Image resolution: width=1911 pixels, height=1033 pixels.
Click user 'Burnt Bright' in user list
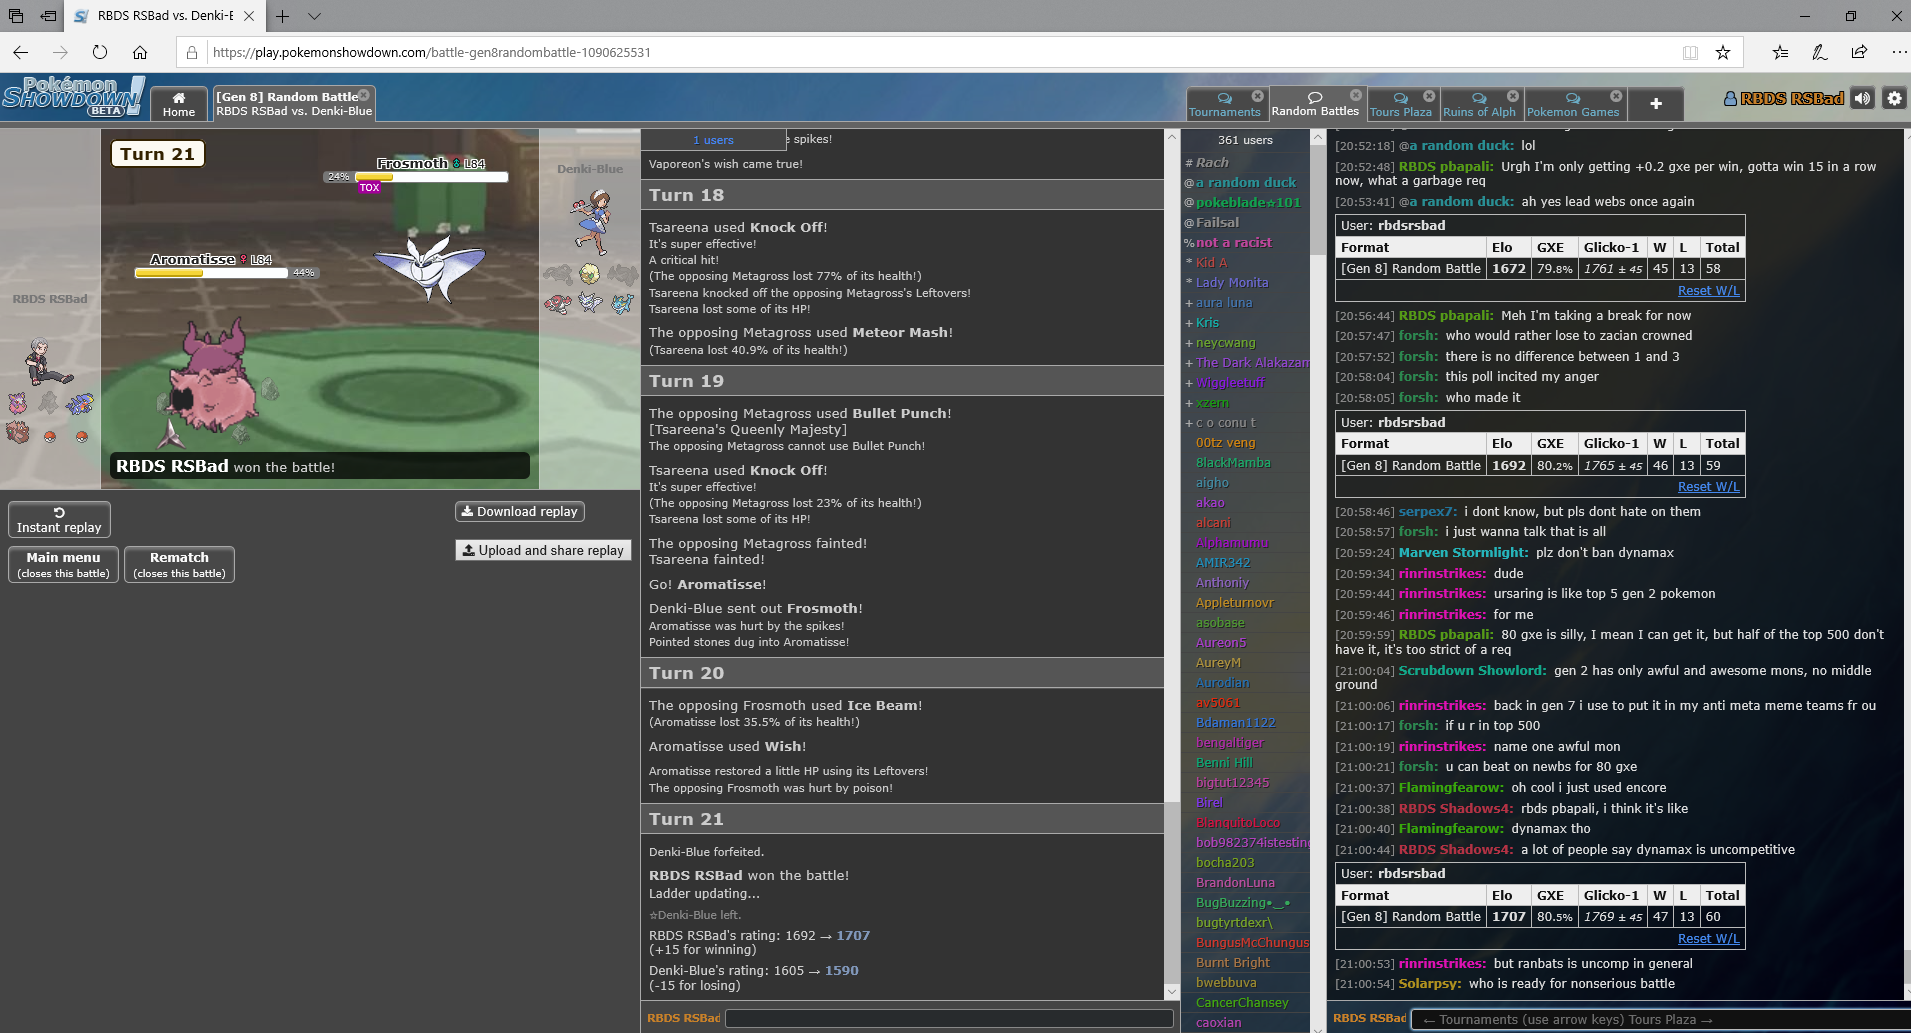coord(1232,962)
